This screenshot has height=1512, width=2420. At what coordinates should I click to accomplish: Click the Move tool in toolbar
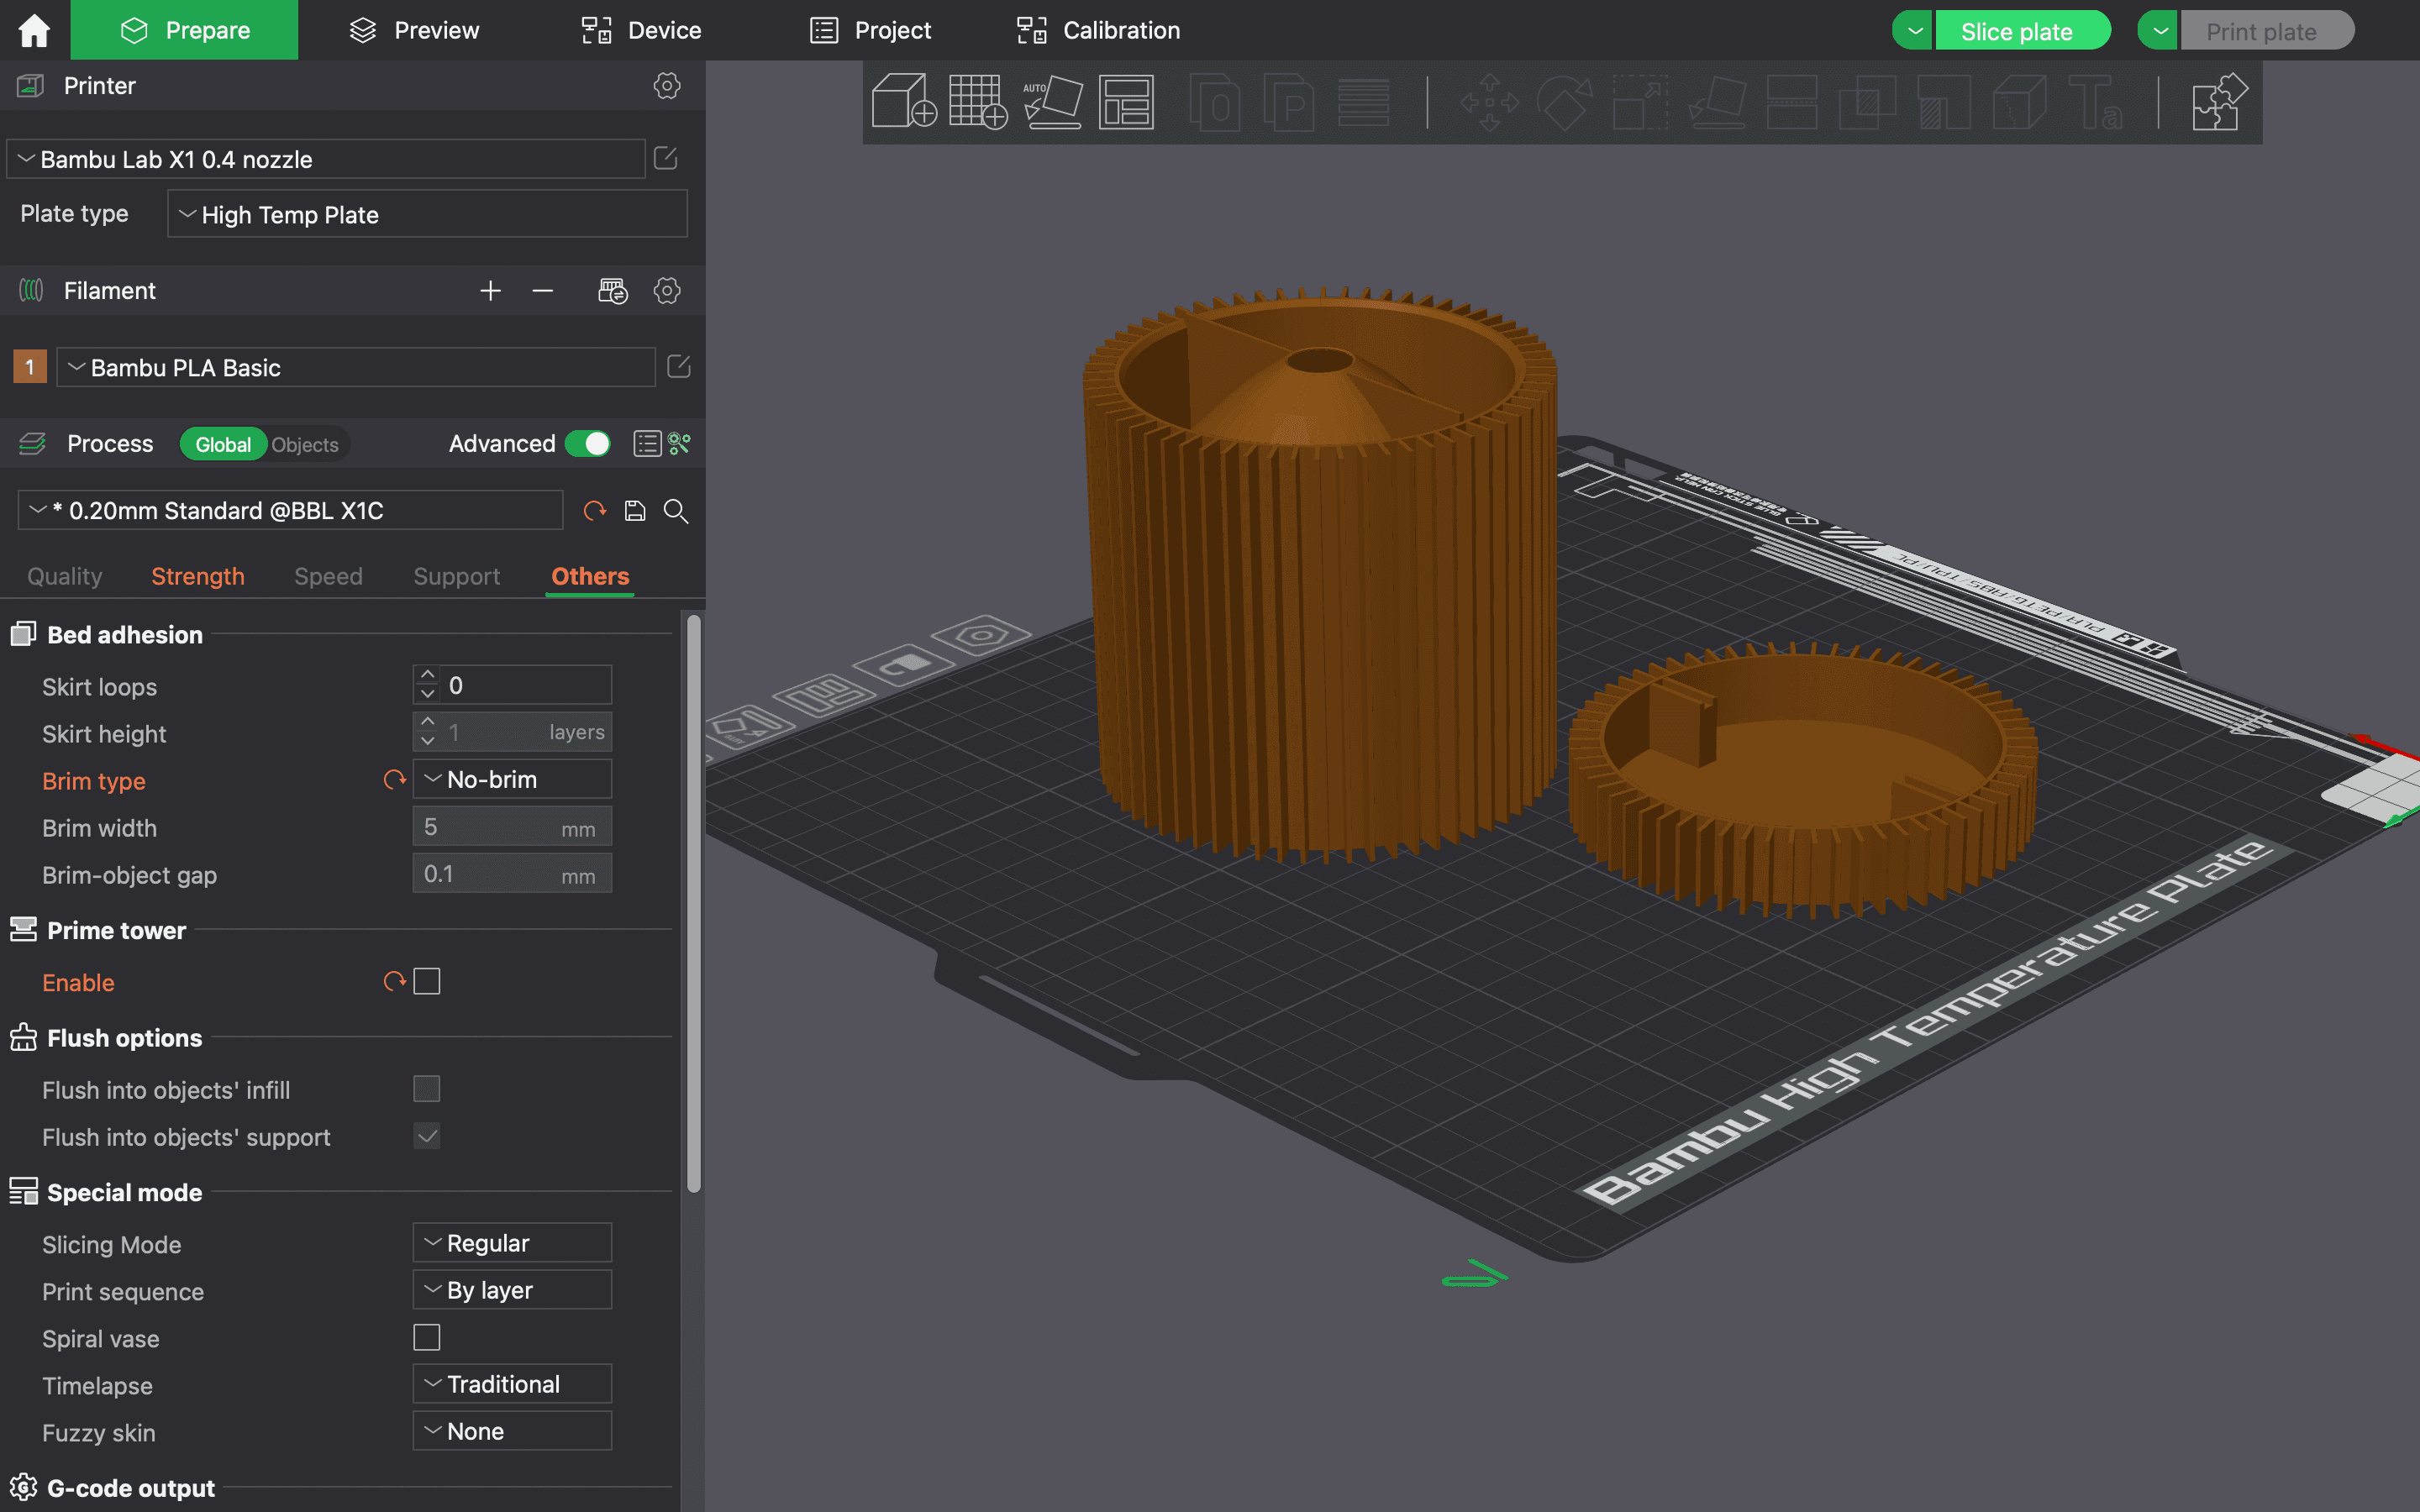[1489, 101]
